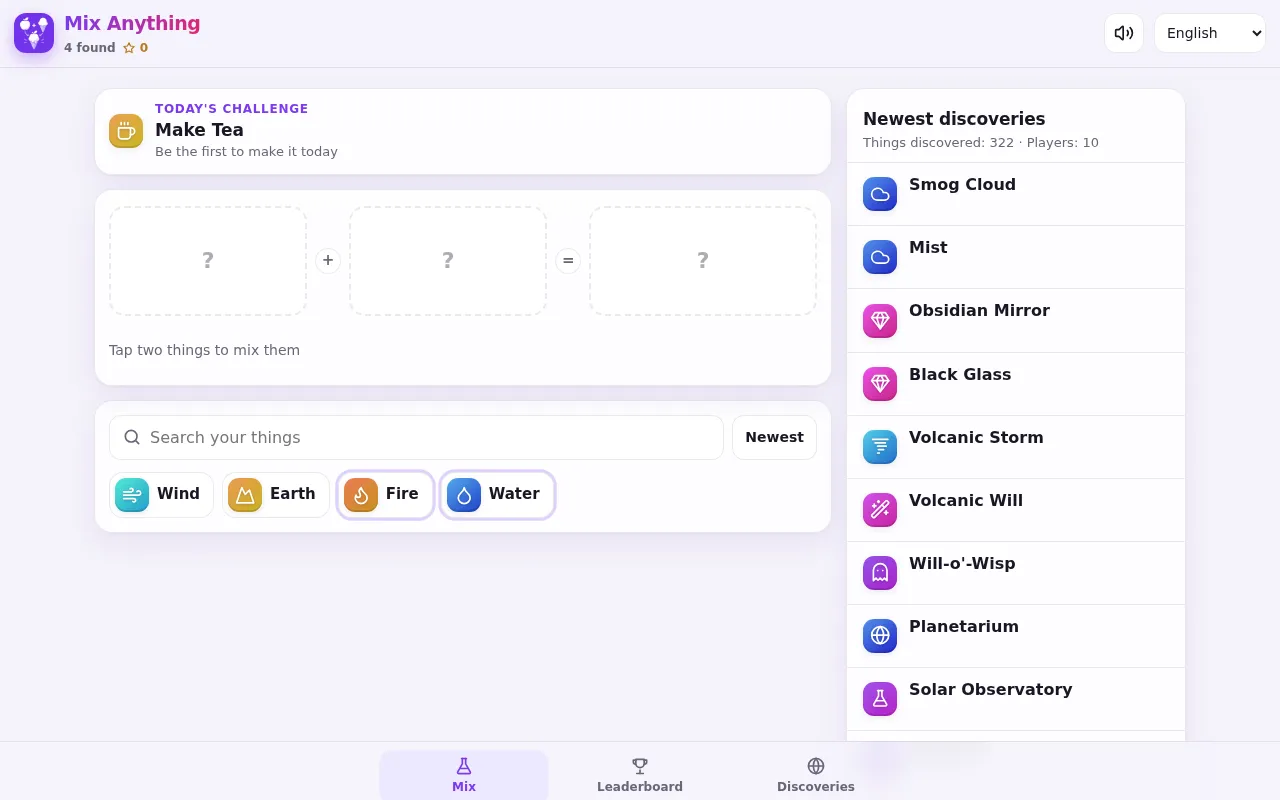
Task: Pick the Earth element chip
Action: pyautogui.click(x=276, y=495)
